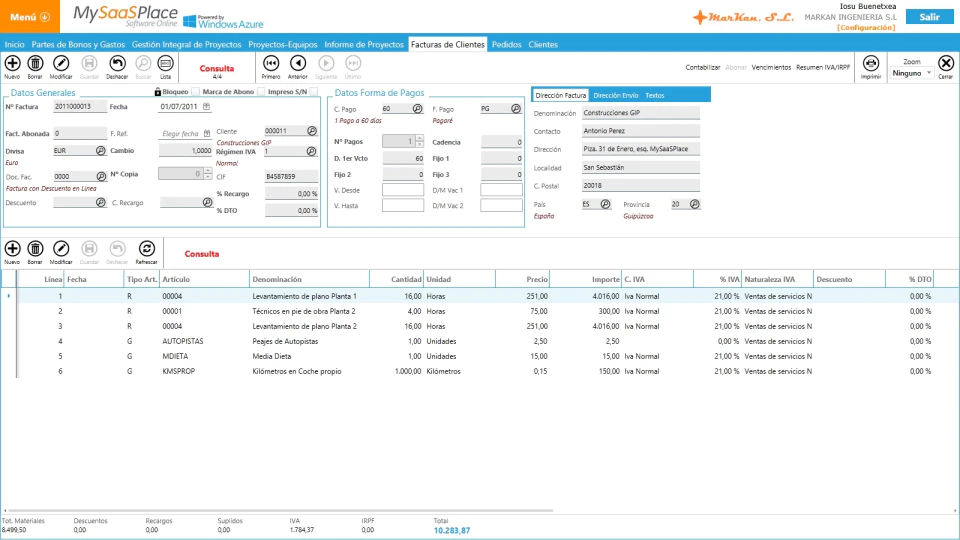
Task: Open Fecha calendar picker
Action: click(207, 107)
